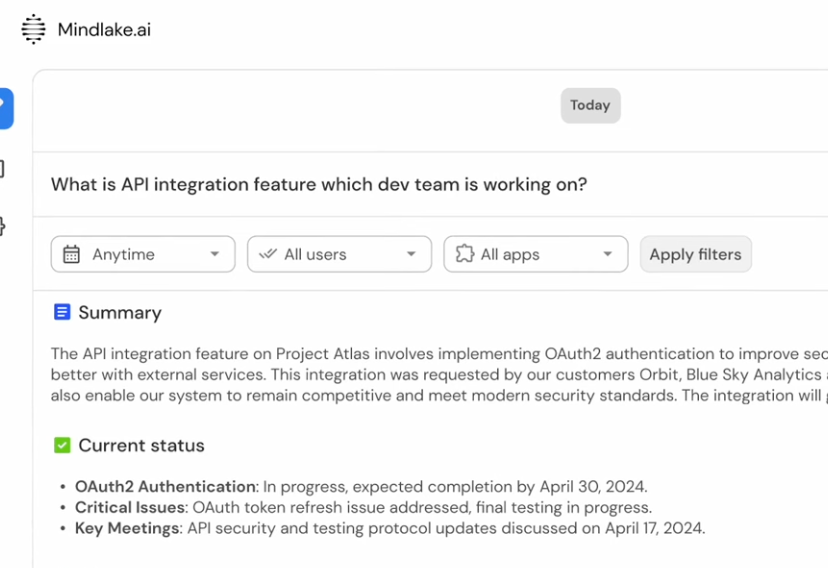This screenshot has width=828, height=568.
Task: Click the square icon in left sidebar
Action: [x=3, y=169]
